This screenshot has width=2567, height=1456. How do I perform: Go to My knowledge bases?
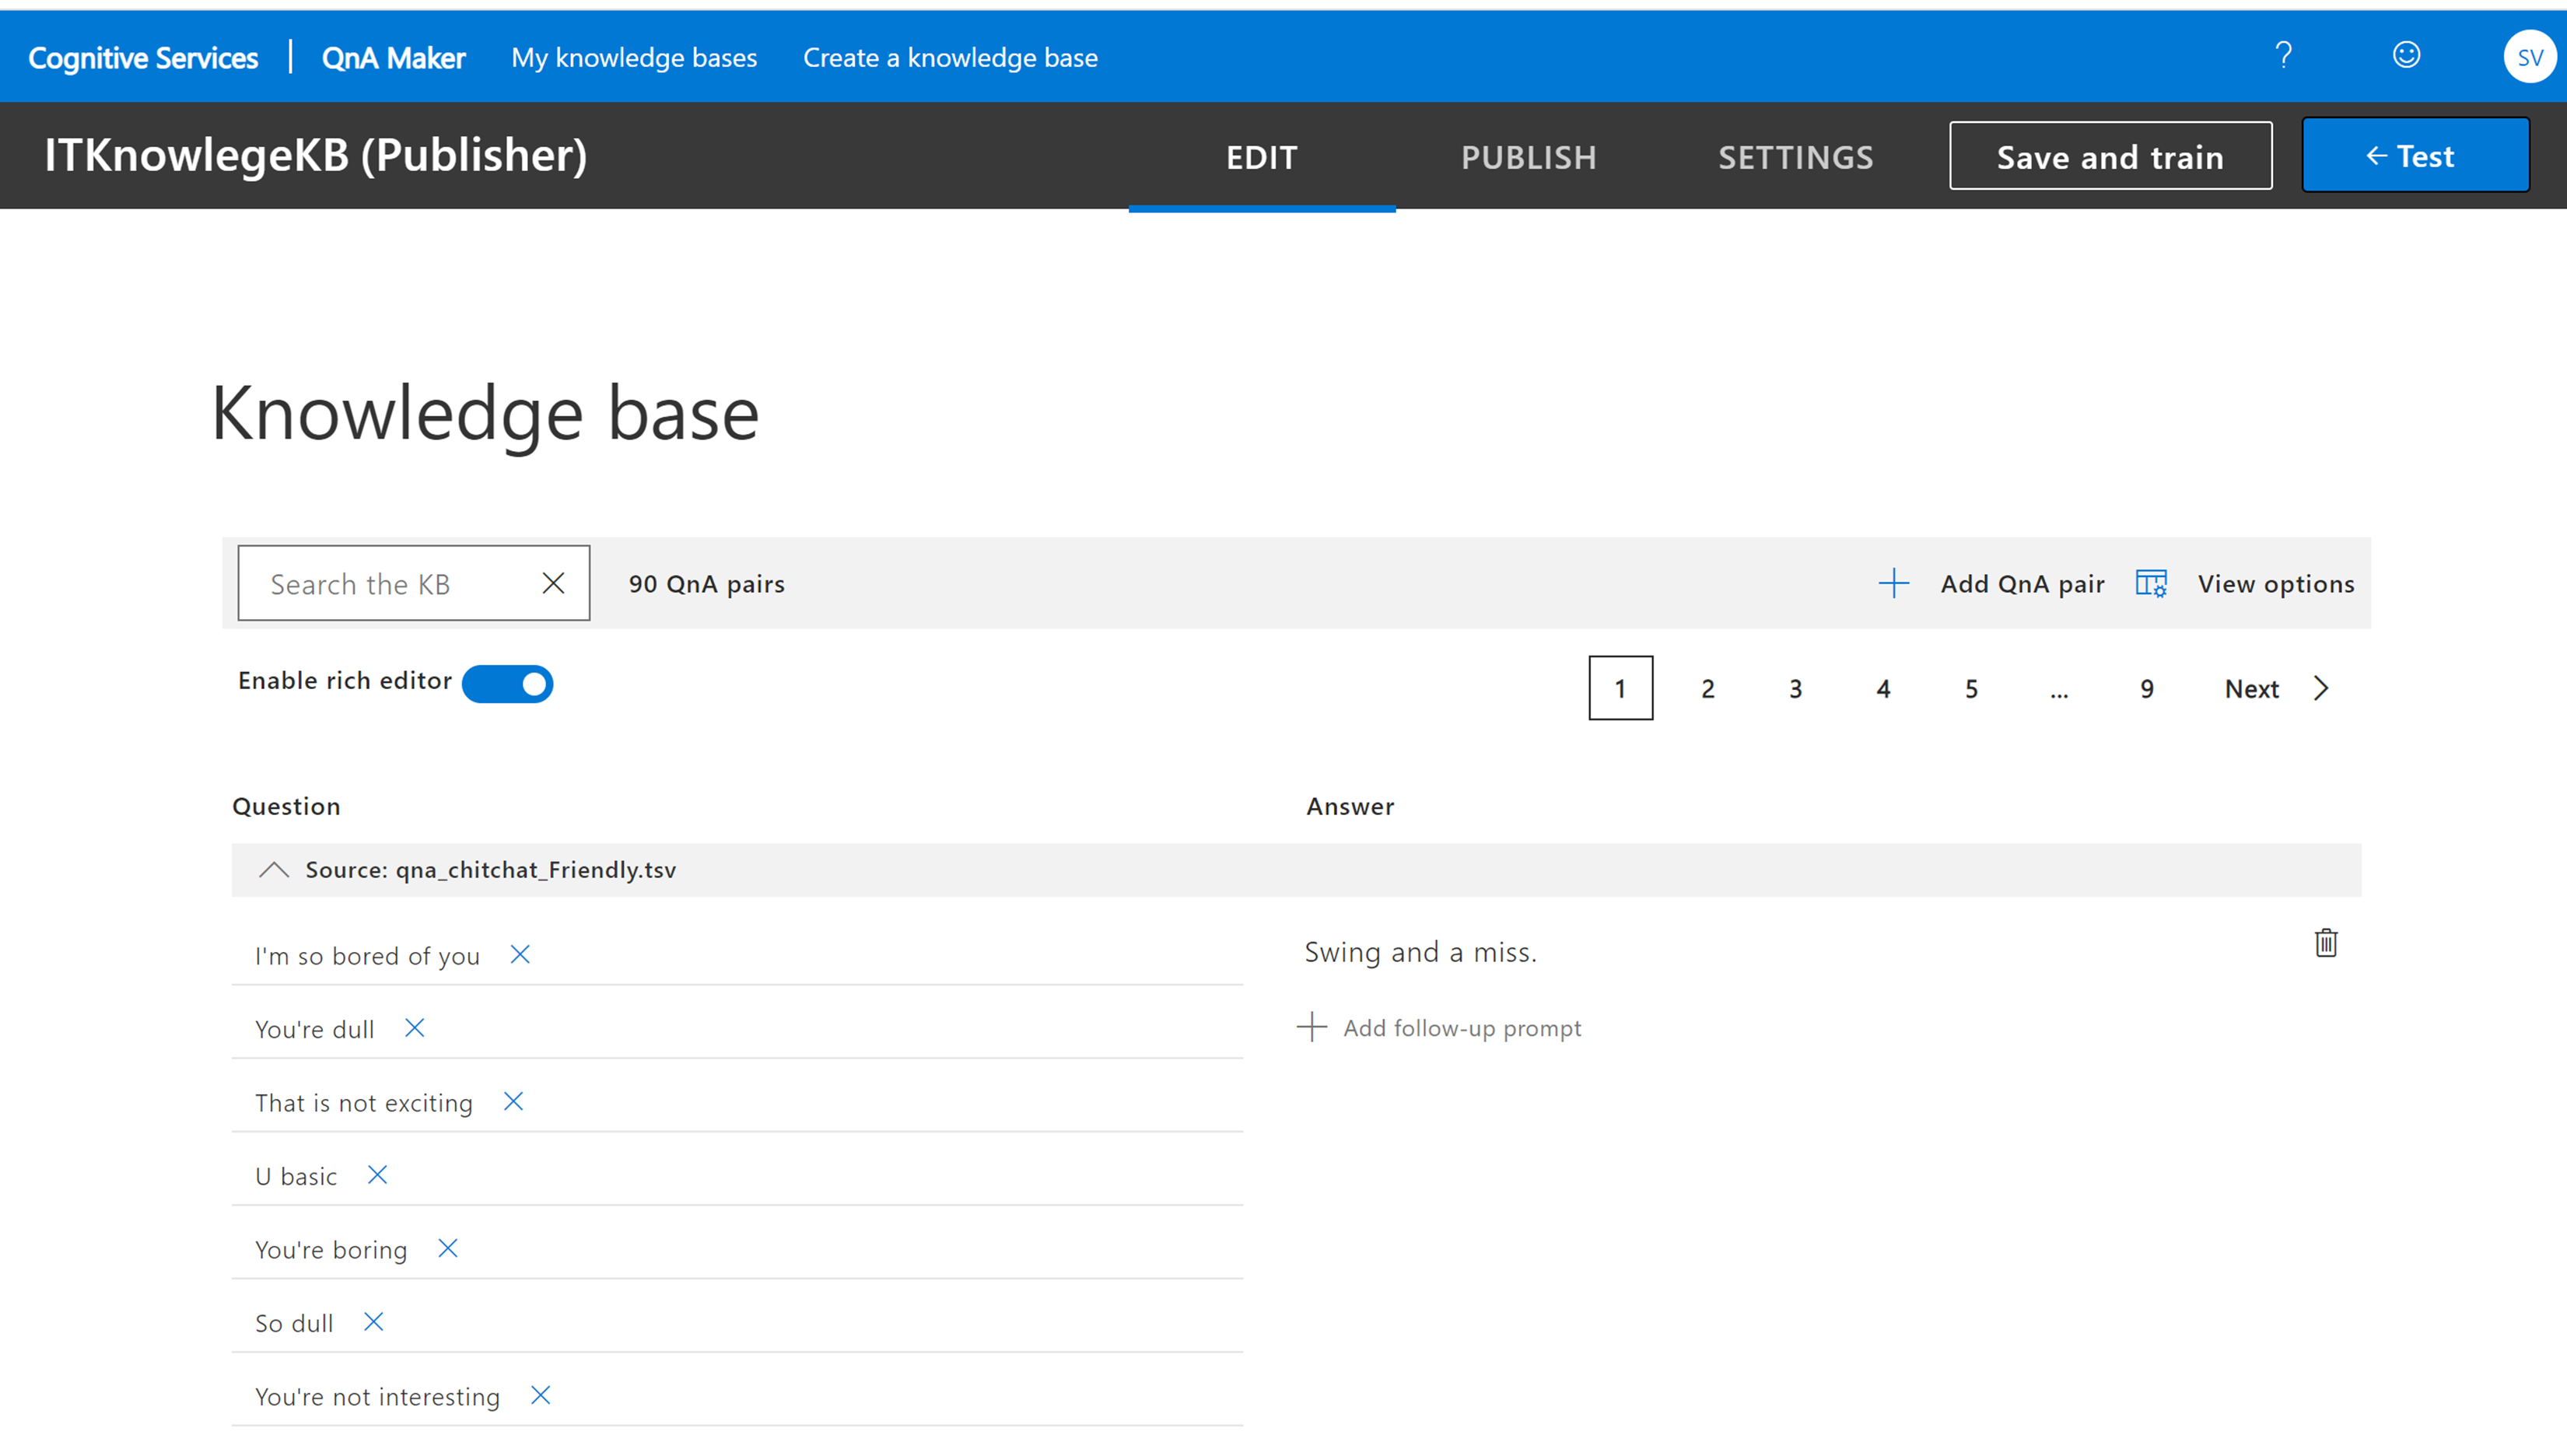634,58
